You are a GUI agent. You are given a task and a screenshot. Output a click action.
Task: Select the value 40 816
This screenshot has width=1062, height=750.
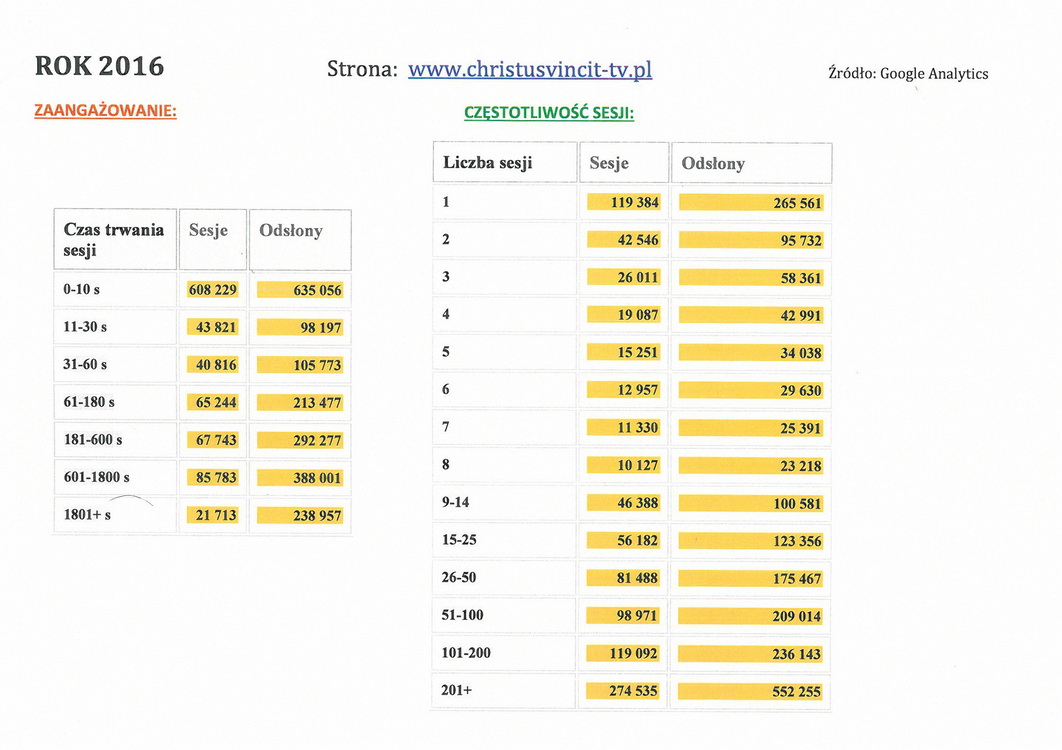216,365
